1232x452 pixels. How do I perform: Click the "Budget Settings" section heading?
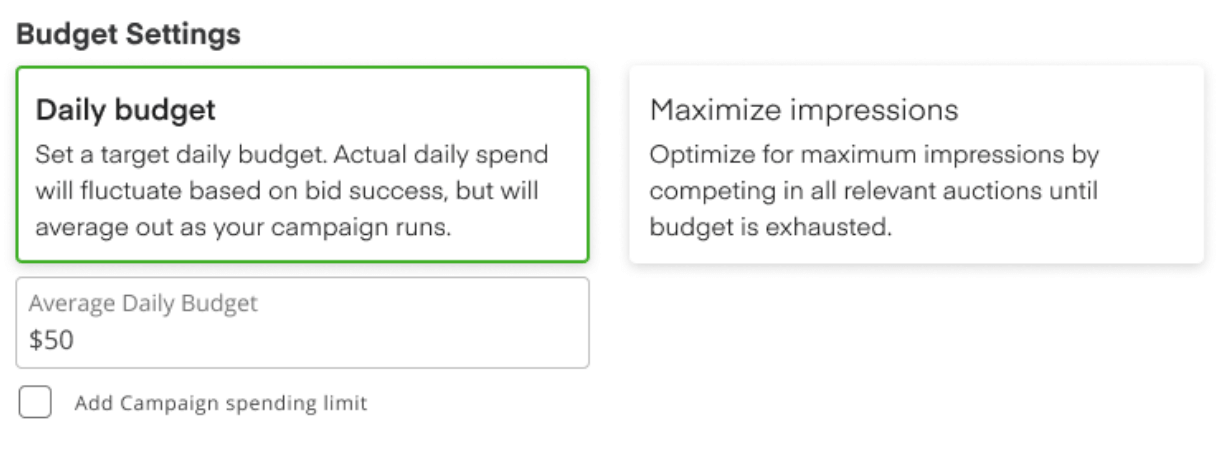pos(129,34)
